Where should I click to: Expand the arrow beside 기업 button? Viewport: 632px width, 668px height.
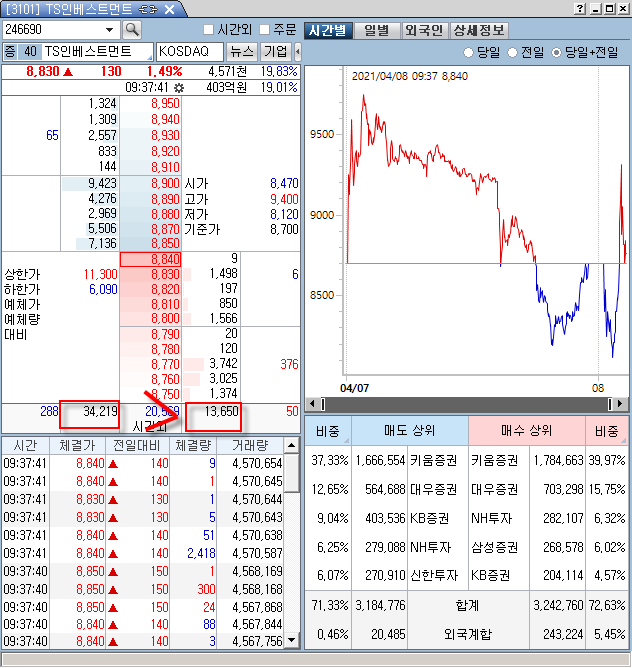pos(297,51)
